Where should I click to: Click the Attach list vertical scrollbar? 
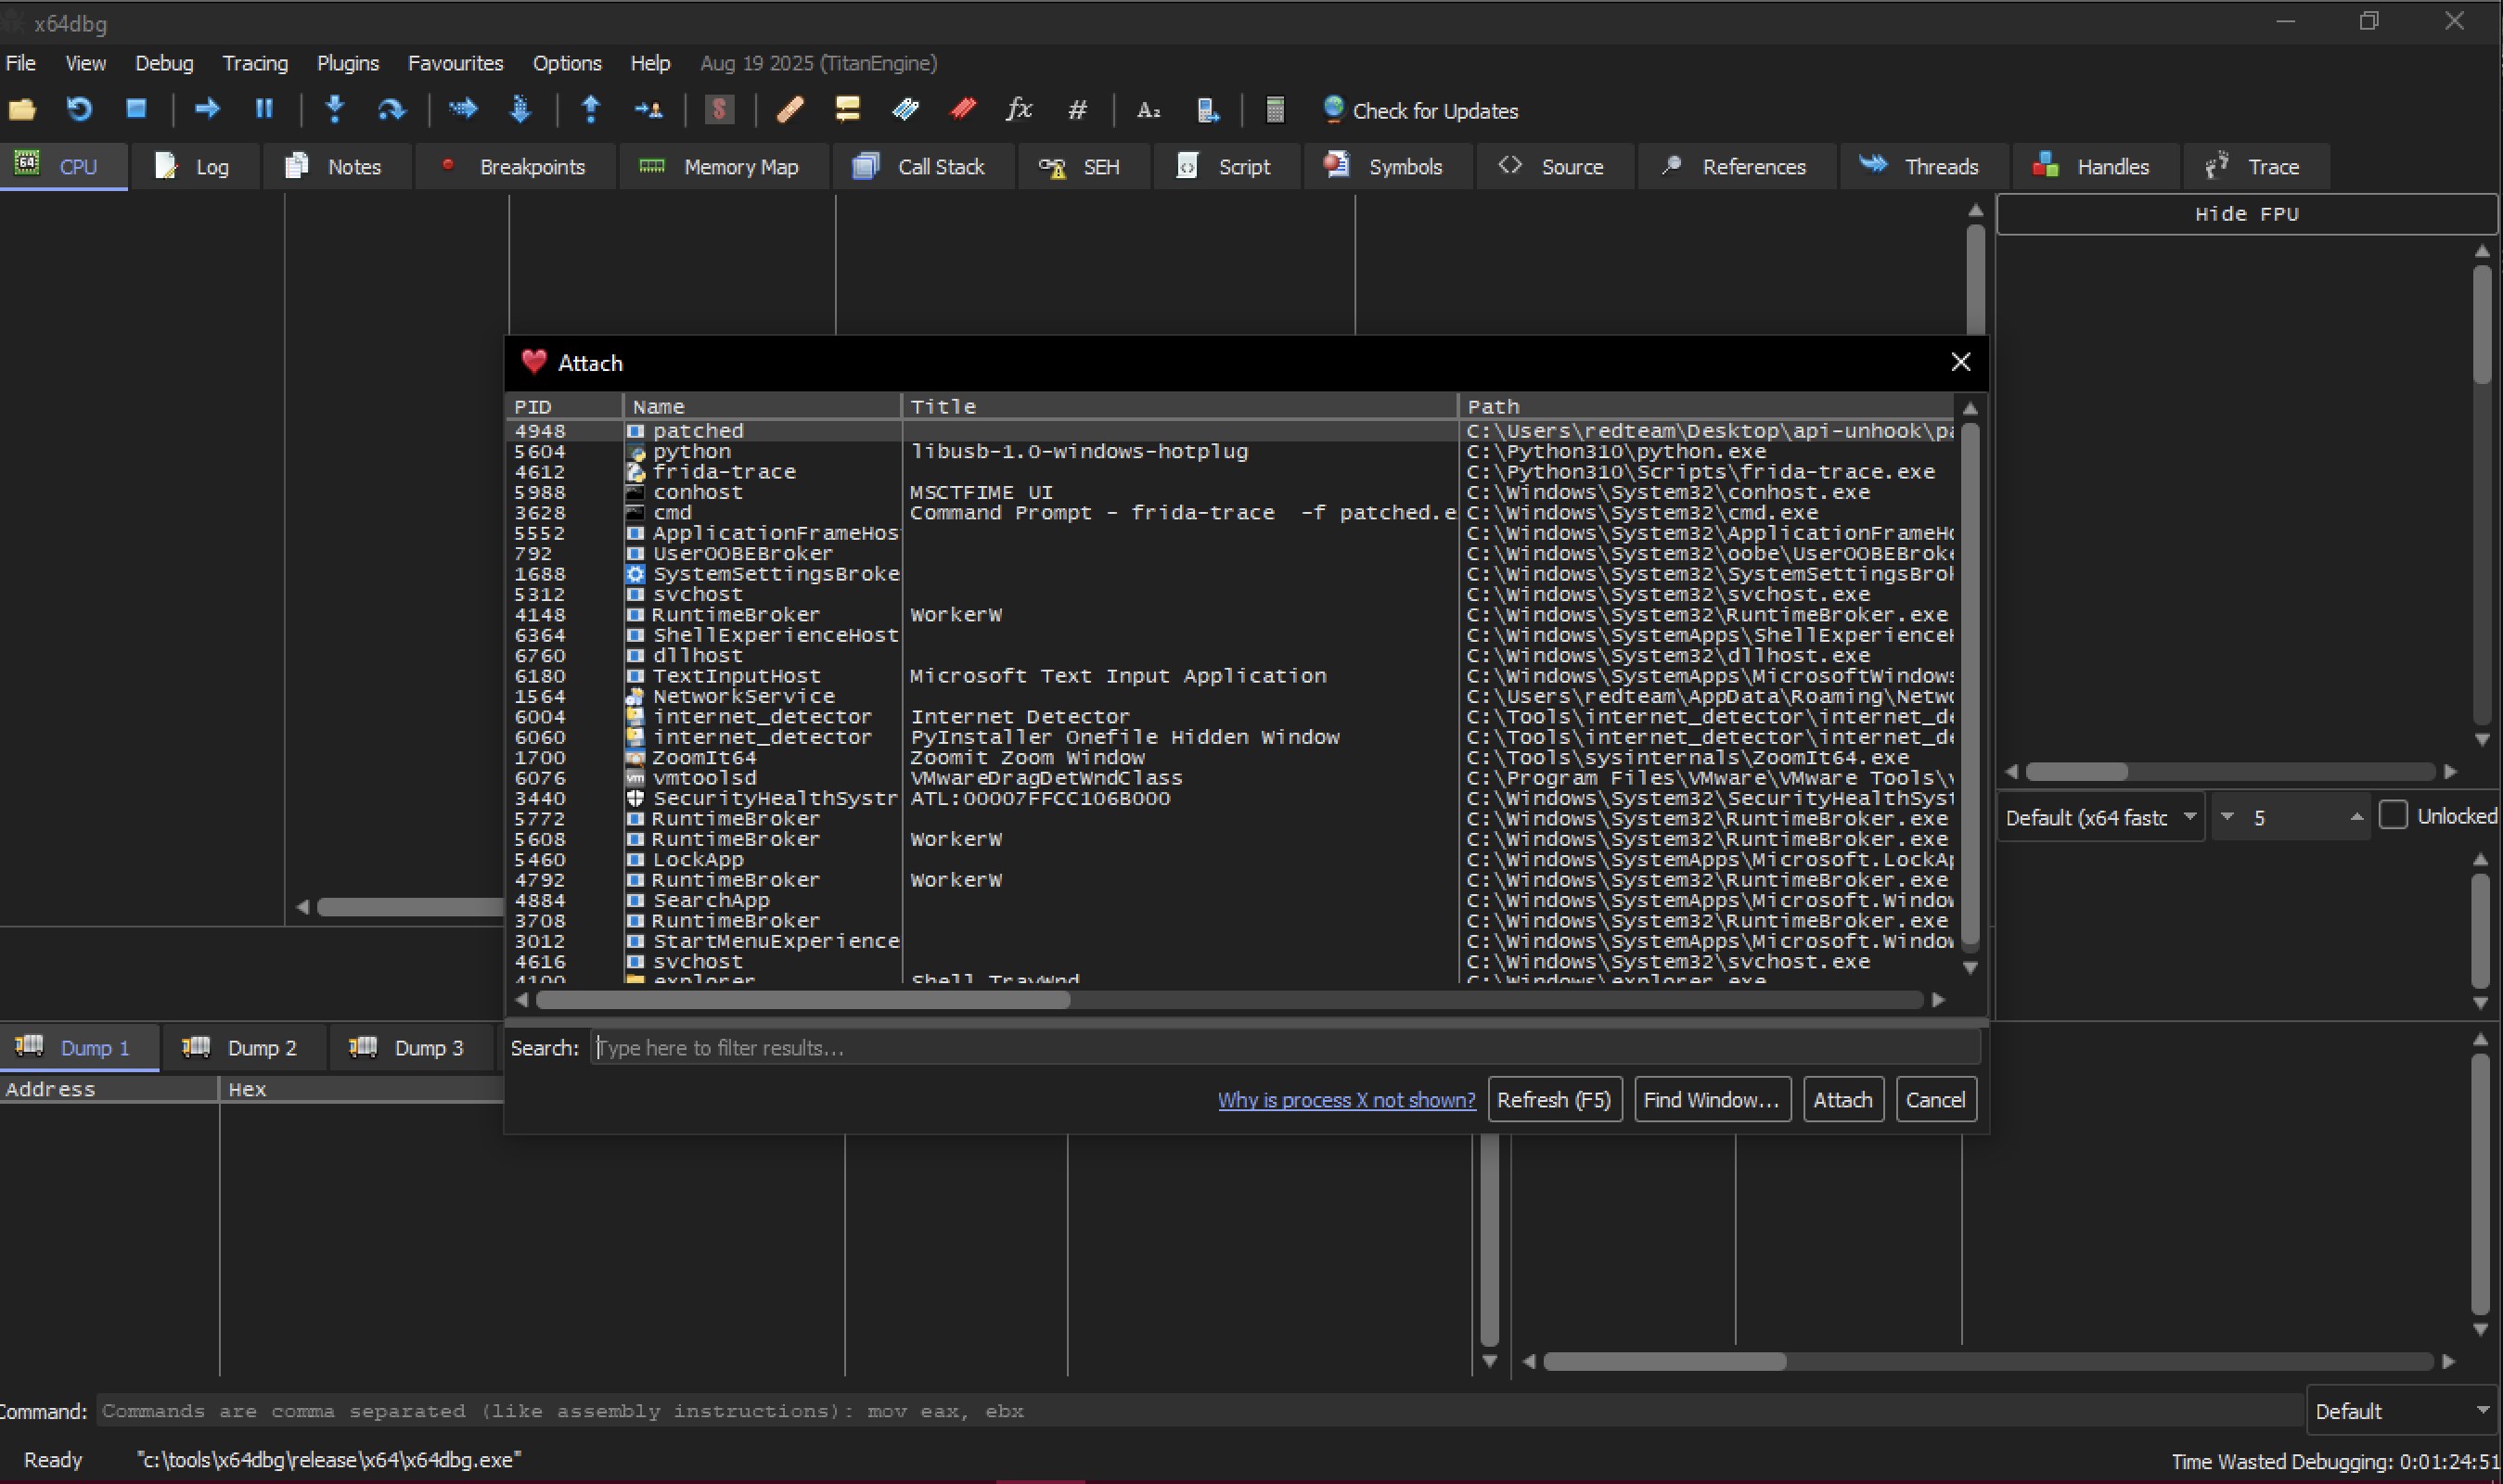pos(1970,685)
